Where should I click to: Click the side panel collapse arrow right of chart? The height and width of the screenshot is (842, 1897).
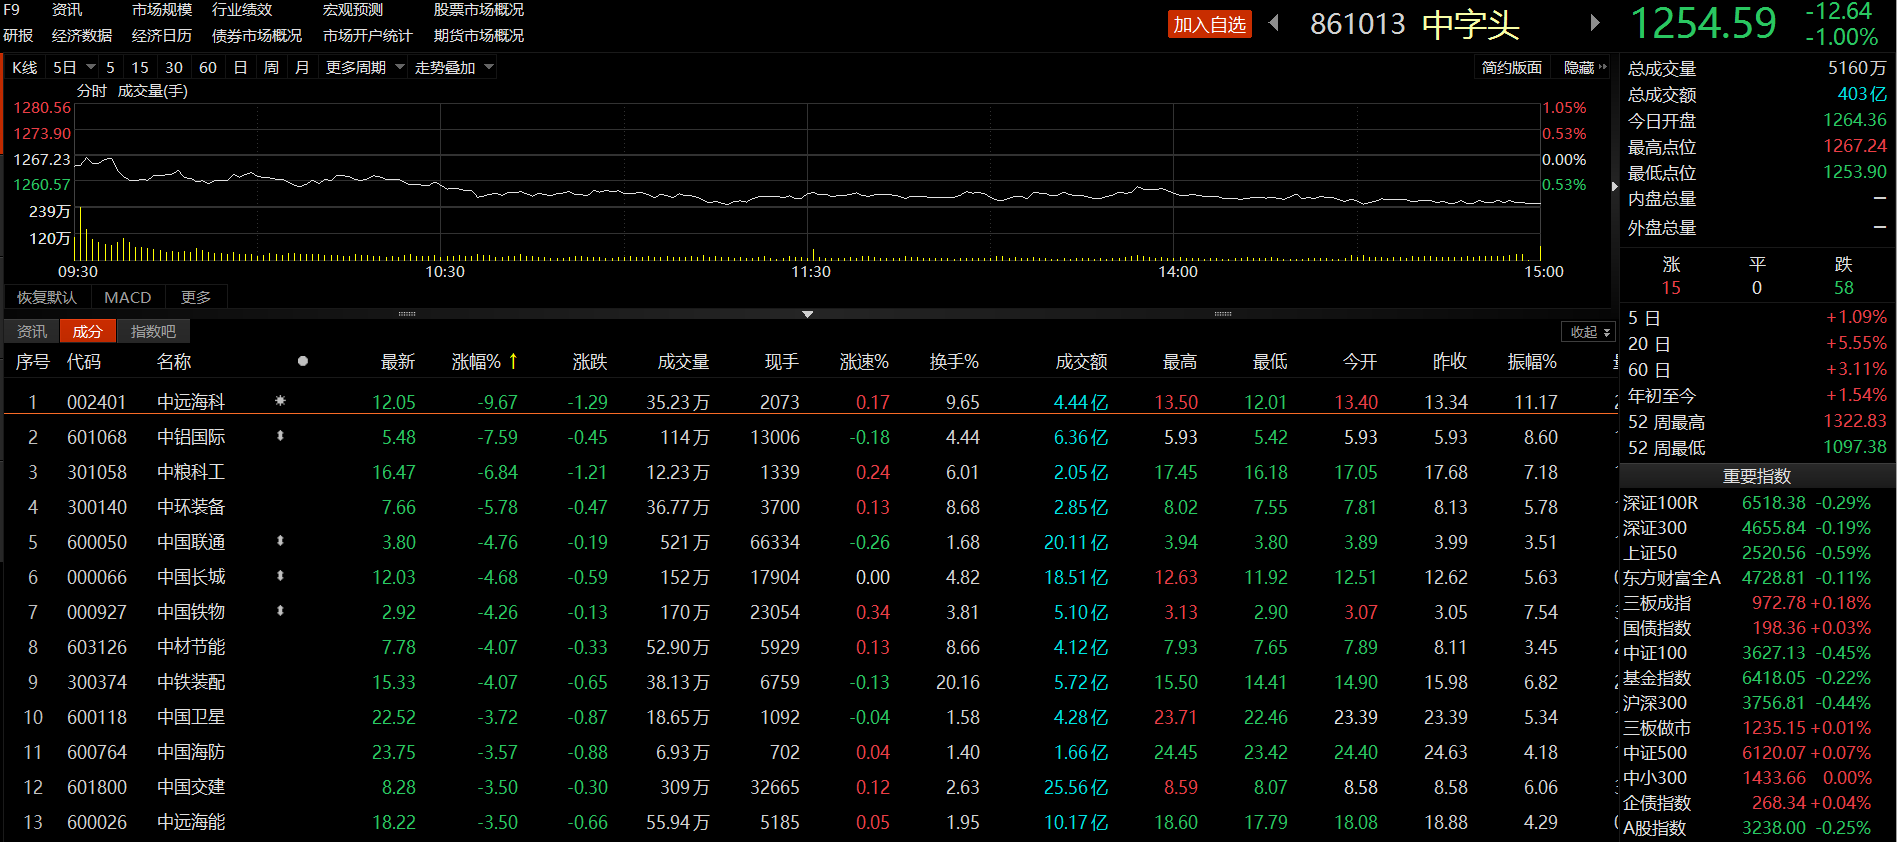coord(1614,187)
